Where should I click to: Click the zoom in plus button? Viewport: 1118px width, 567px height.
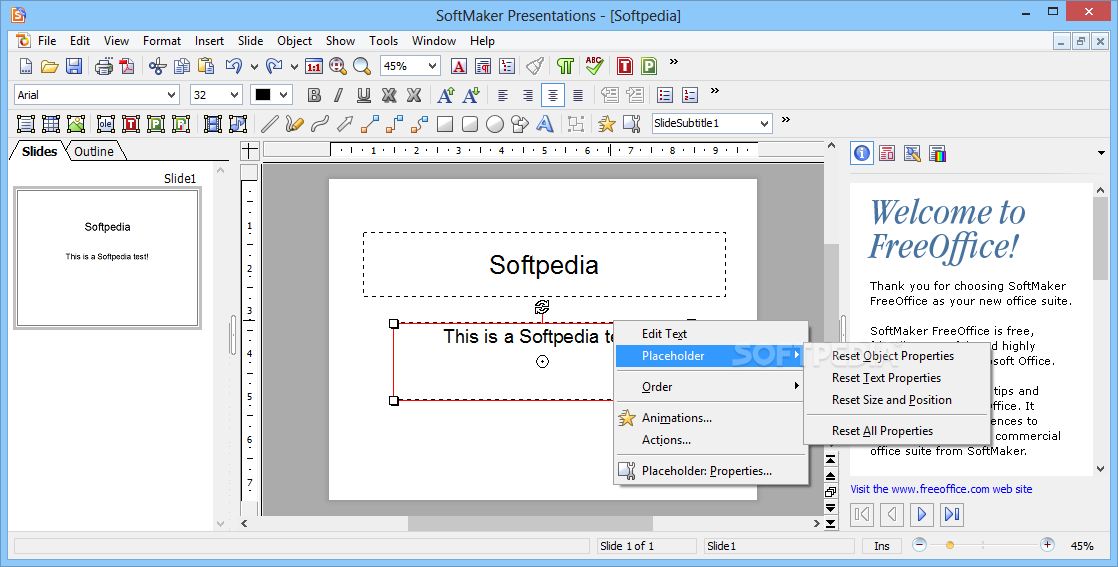[1047, 545]
